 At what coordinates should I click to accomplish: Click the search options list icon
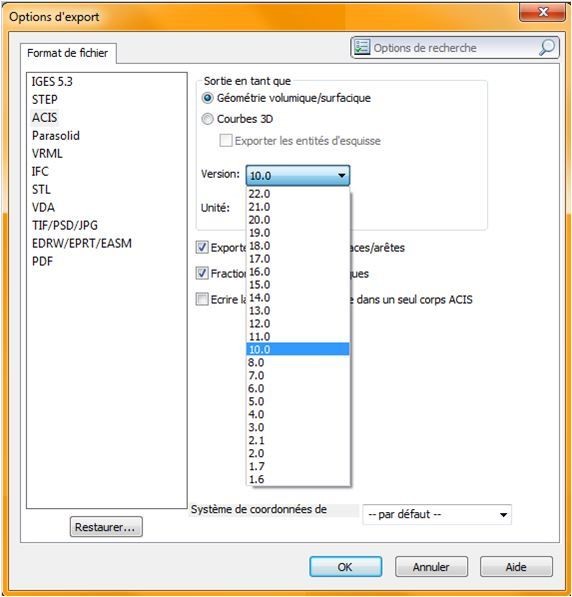(361, 48)
